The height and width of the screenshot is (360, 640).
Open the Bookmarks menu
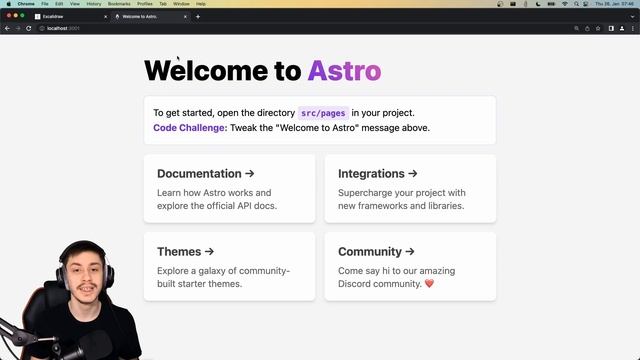pos(119,4)
